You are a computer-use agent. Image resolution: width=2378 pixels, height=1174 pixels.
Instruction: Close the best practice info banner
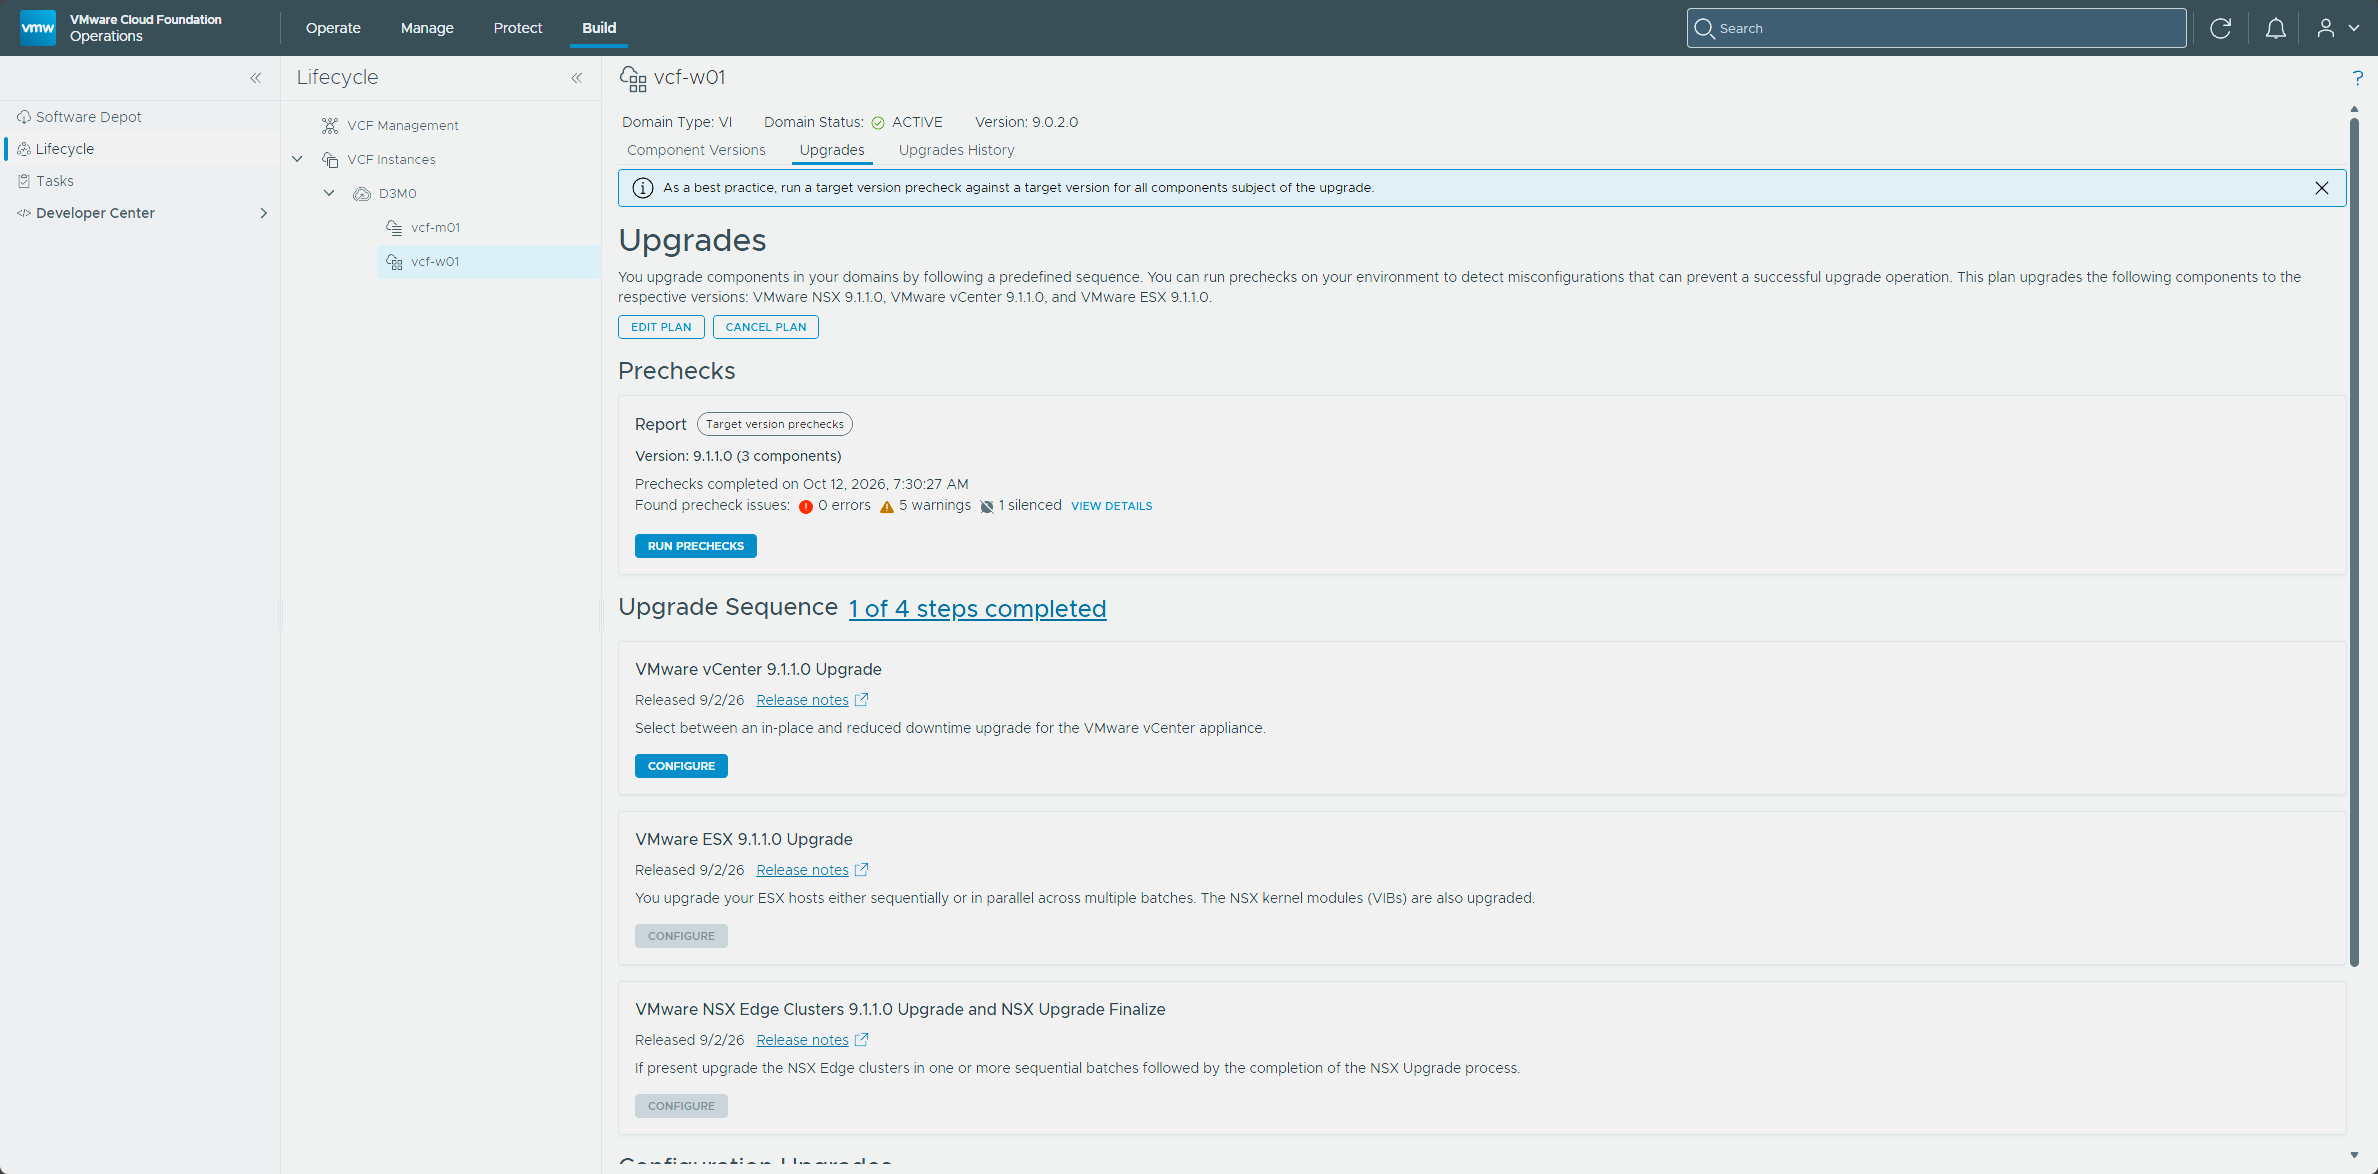tap(2322, 188)
